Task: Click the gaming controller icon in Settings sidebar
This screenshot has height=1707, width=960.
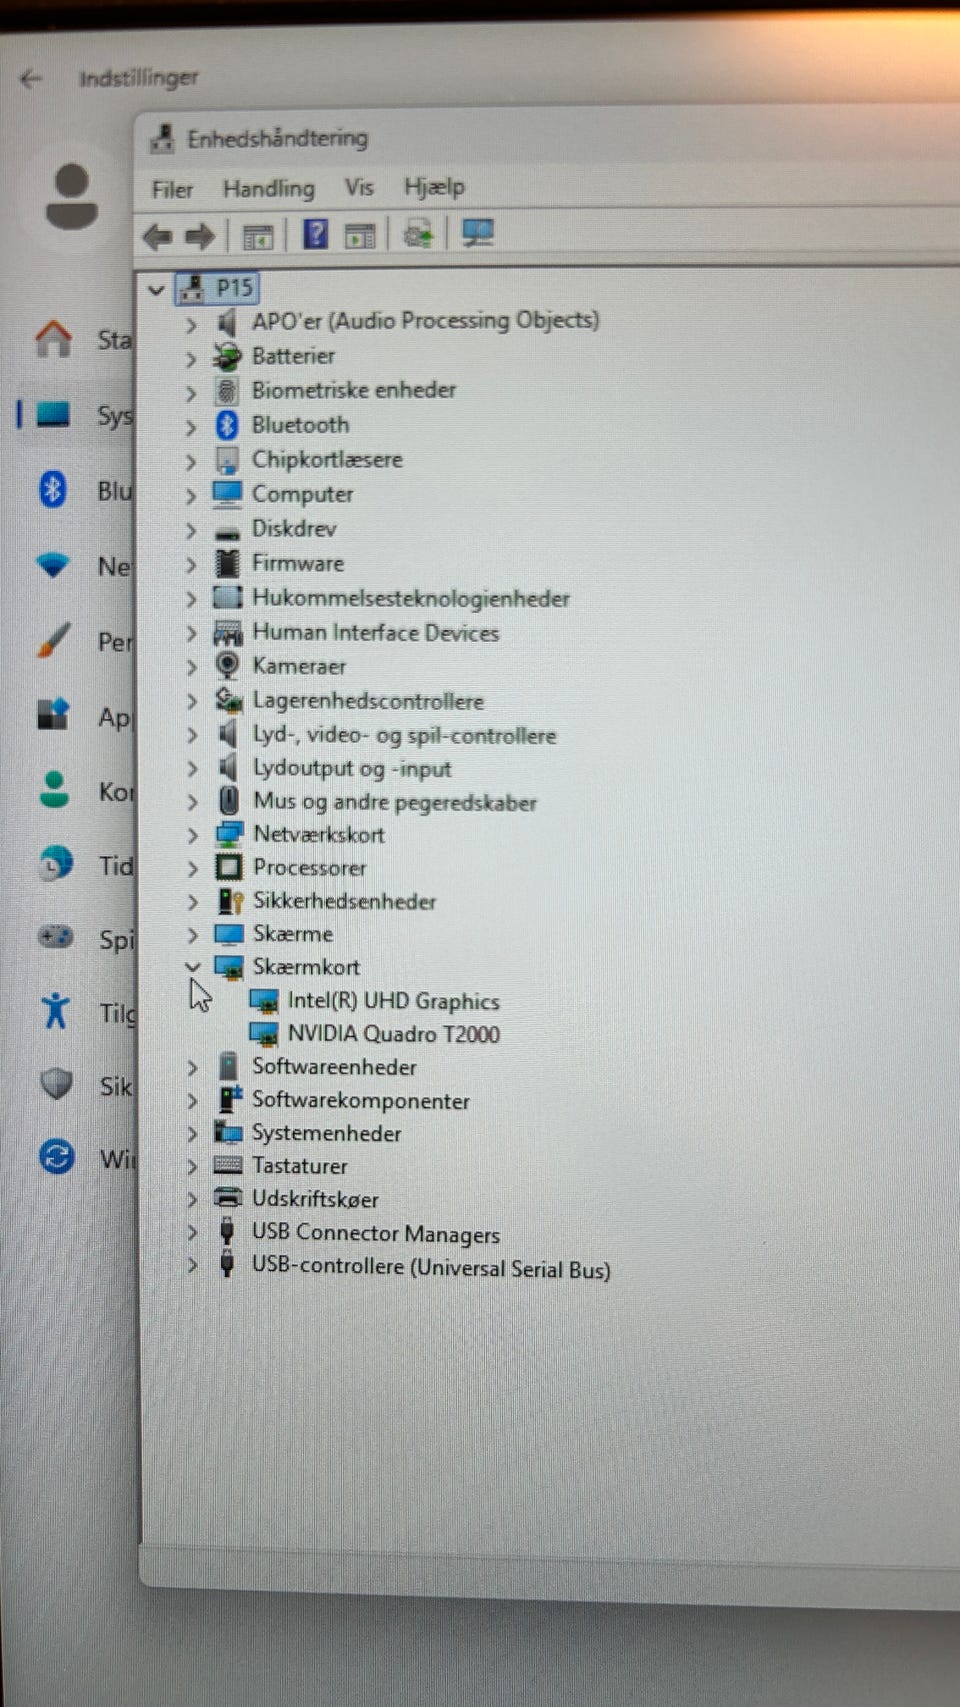Action: click(x=55, y=937)
